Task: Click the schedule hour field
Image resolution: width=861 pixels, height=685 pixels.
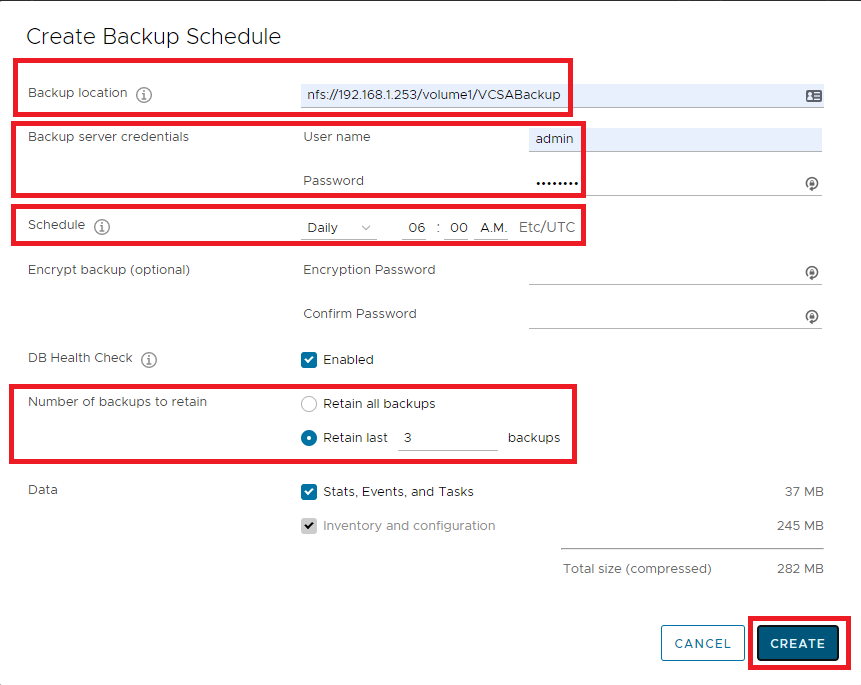Action: [x=416, y=228]
